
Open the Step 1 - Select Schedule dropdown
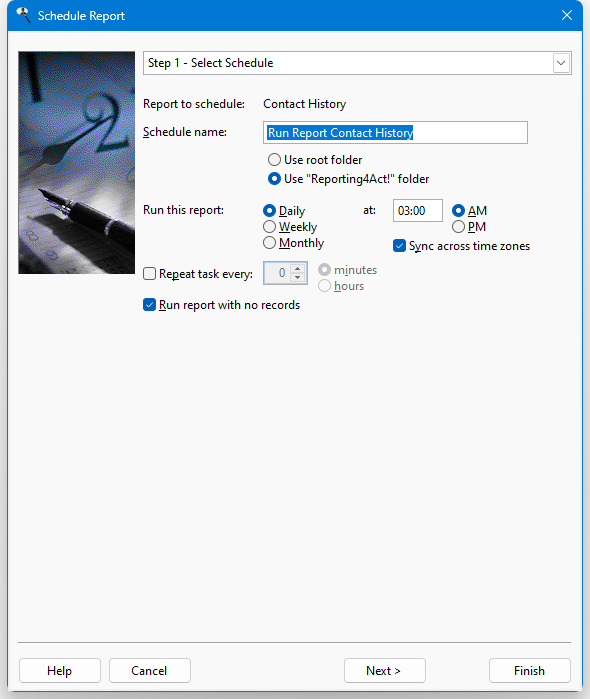tap(561, 63)
